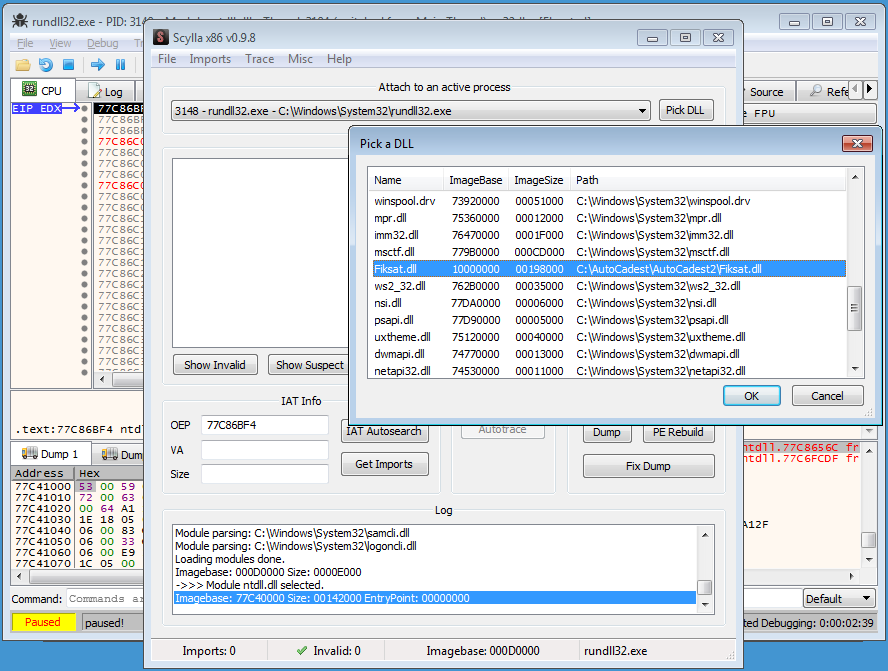Close the Pick a DLL dialog
Viewport: 888px width, 671px height.
pos(857,144)
